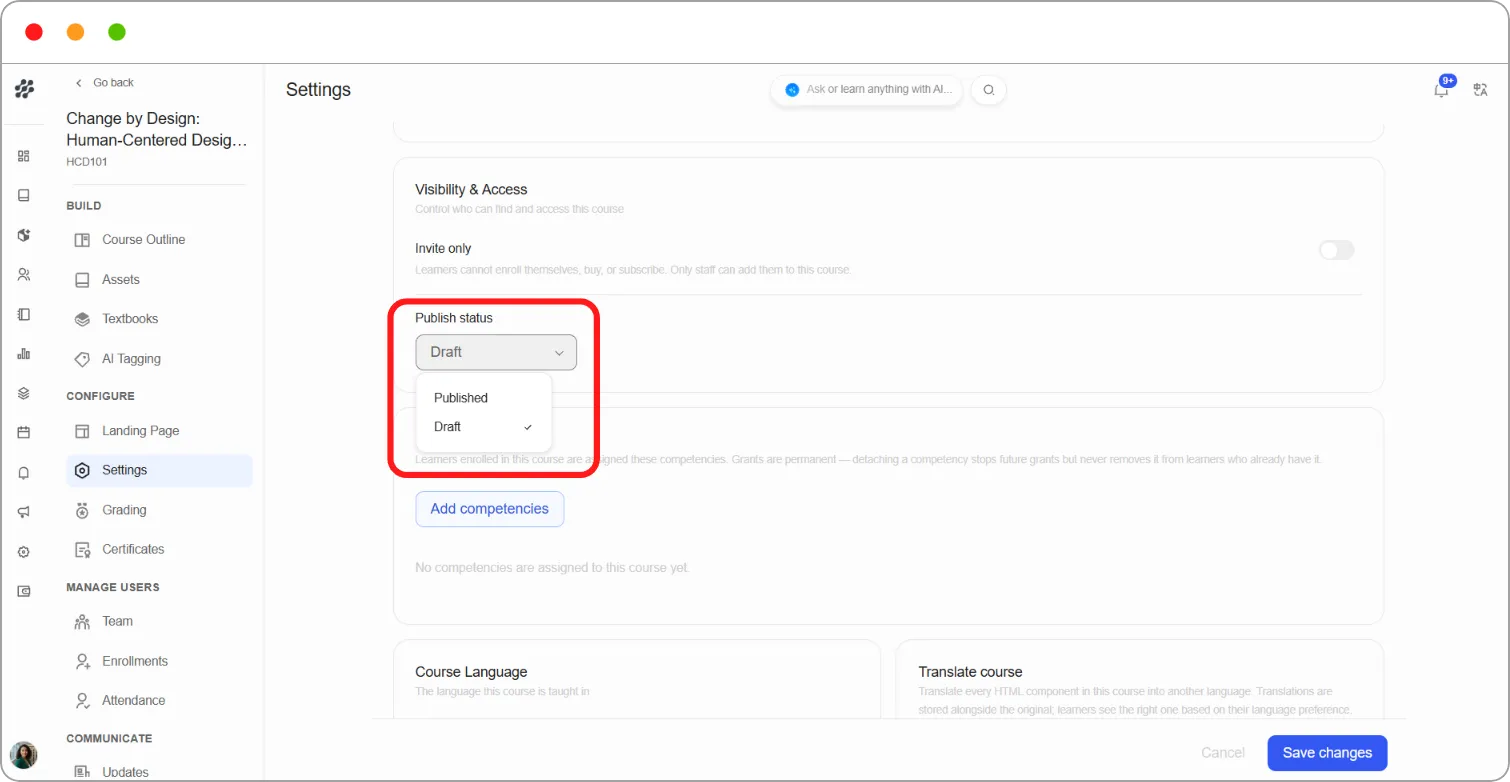Screen dimensions: 1510x782
Task: Collapse the Publish status Draft dropdown
Action: pos(496,352)
